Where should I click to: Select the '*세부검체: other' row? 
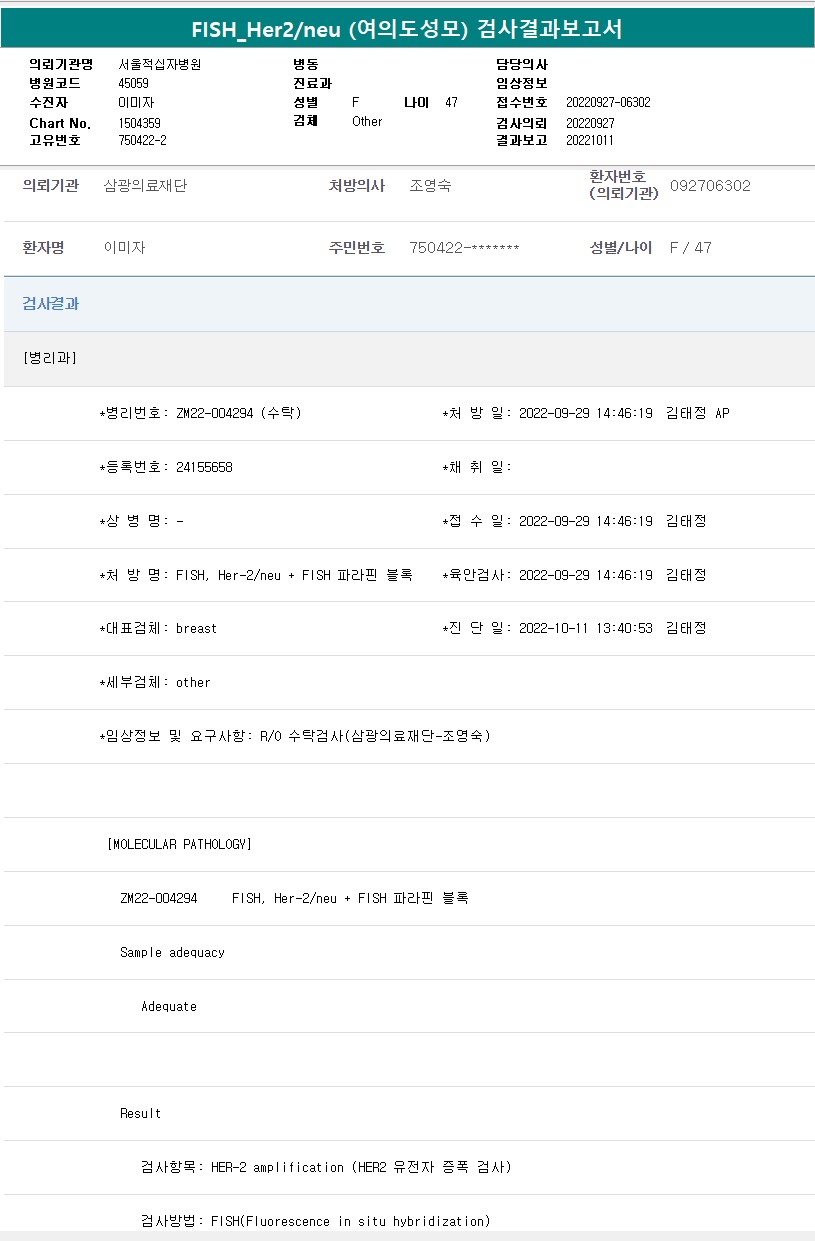click(x=155, y=683)
